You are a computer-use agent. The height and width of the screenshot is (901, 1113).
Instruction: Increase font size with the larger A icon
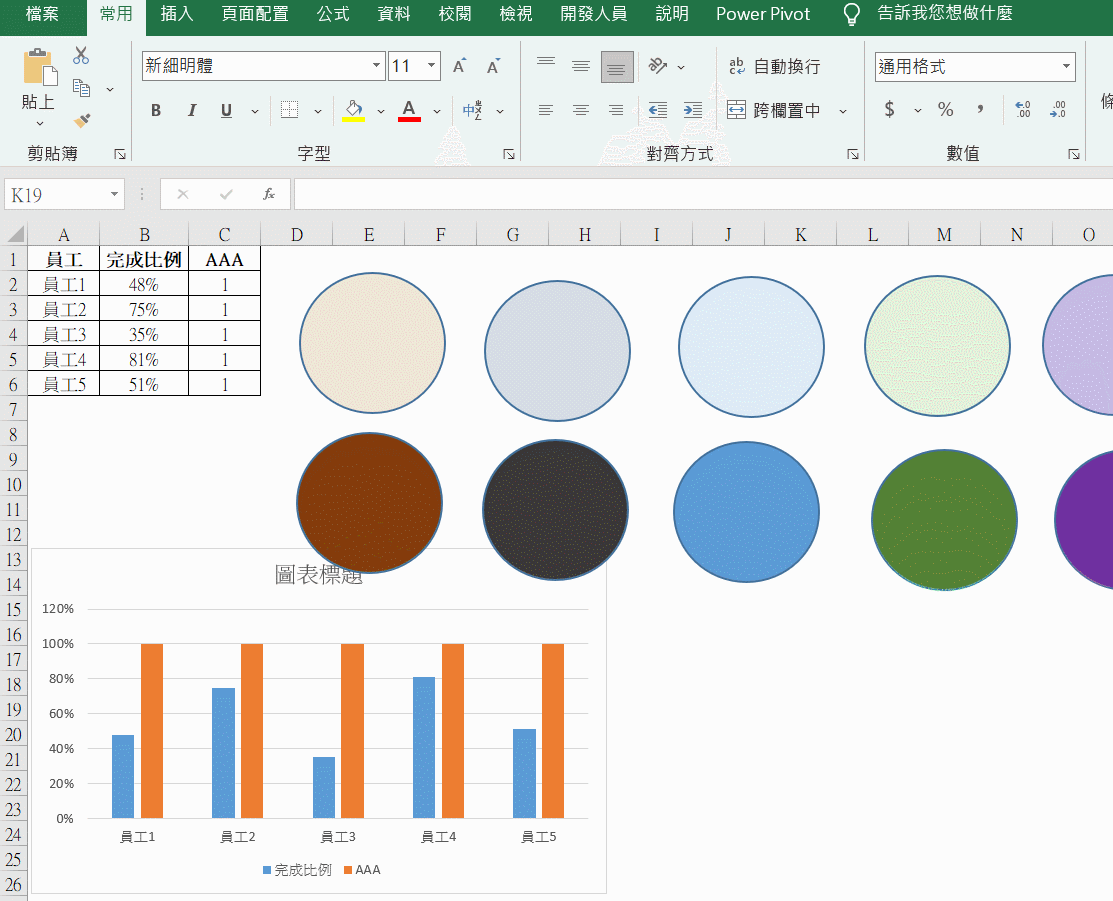460,66
